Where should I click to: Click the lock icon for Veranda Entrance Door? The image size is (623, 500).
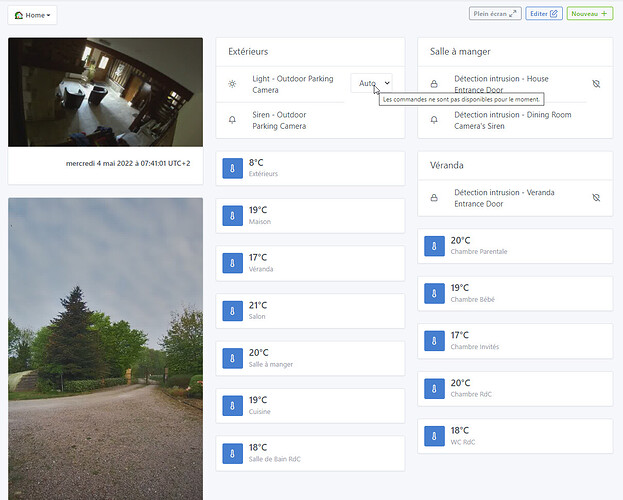[x=434, y=198]
